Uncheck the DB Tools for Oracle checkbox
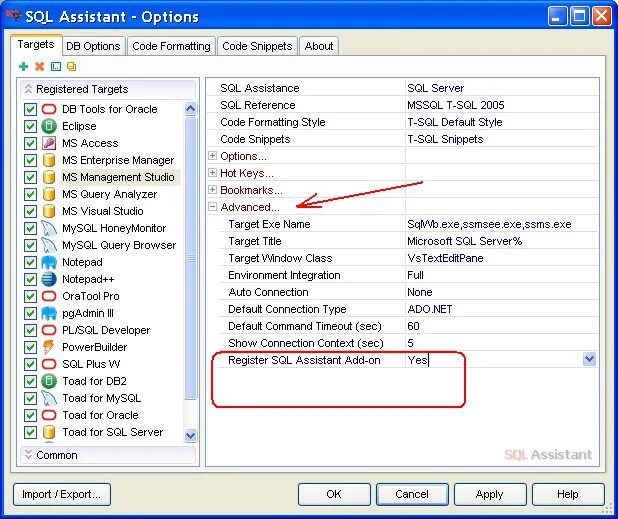618x519 pixels. 30,109
